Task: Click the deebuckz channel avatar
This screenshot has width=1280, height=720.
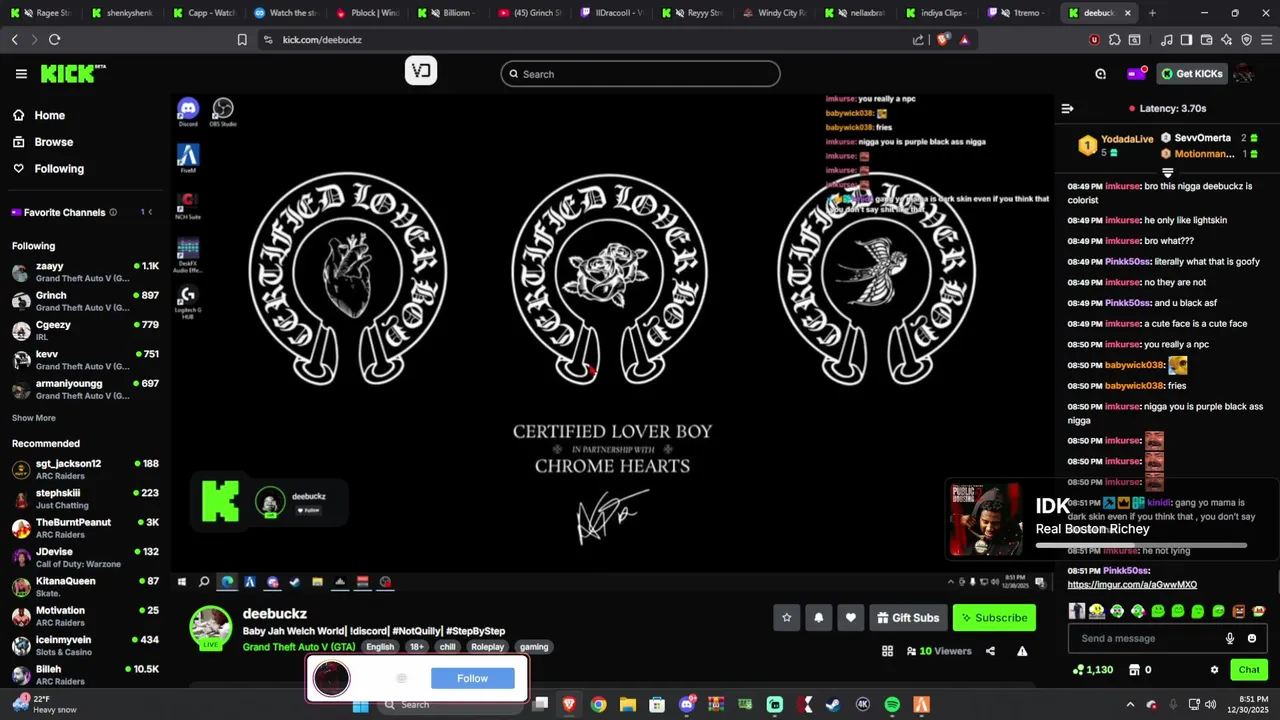Action: pyautogui.click(x=211, y=627)
